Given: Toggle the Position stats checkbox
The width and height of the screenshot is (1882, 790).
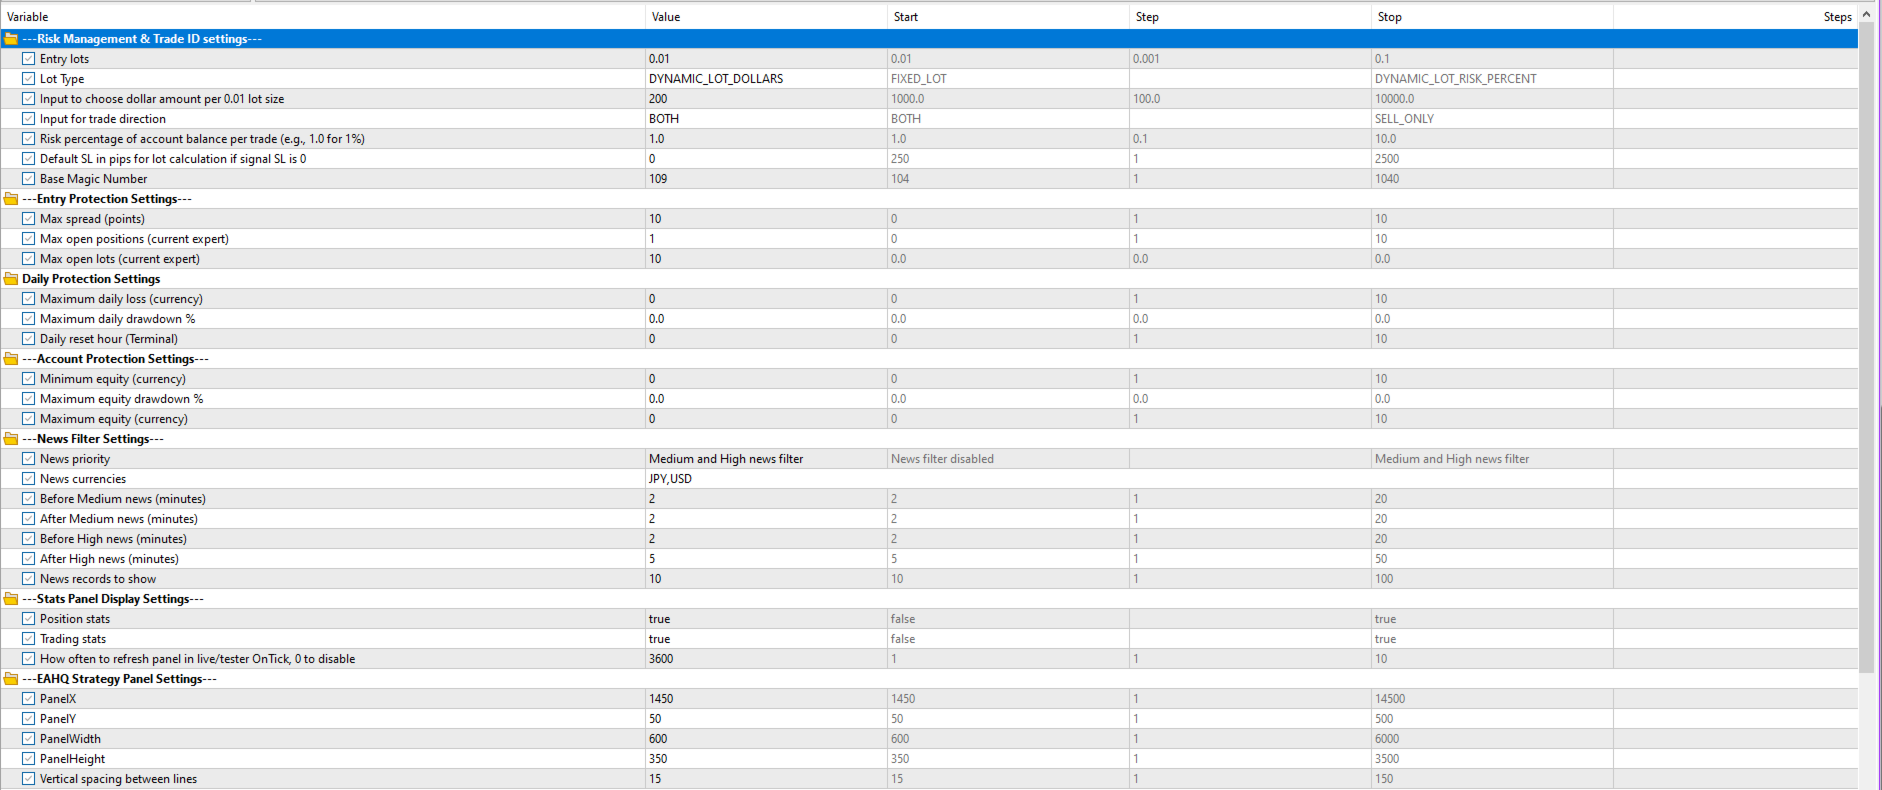Looking at the screenshot, I should tap(29, 619).
